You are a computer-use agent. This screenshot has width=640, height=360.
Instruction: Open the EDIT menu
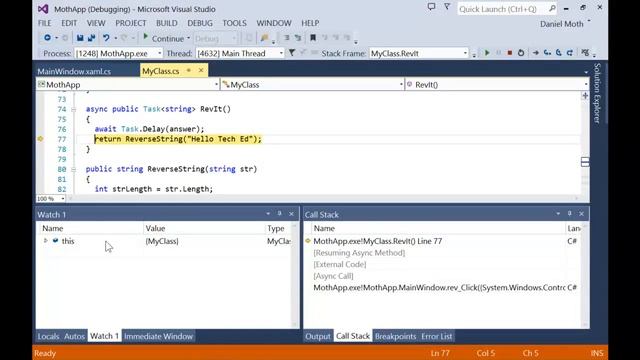69,23
